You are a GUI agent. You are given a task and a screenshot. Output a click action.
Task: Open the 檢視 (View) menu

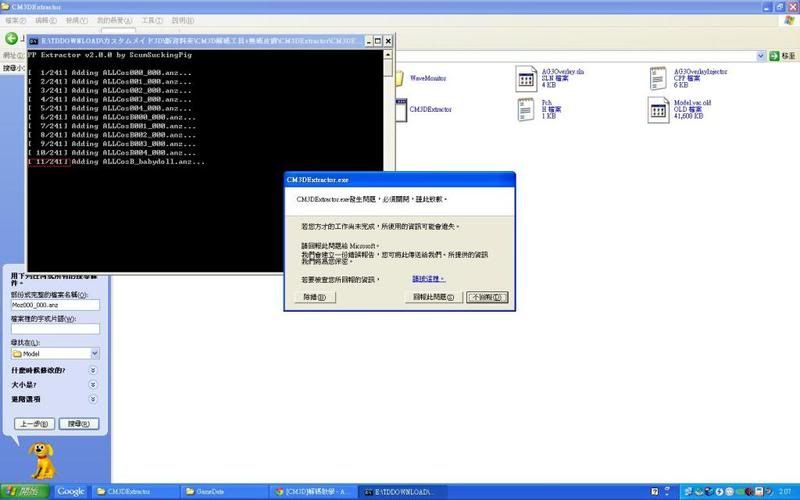(x=76, y=20)
